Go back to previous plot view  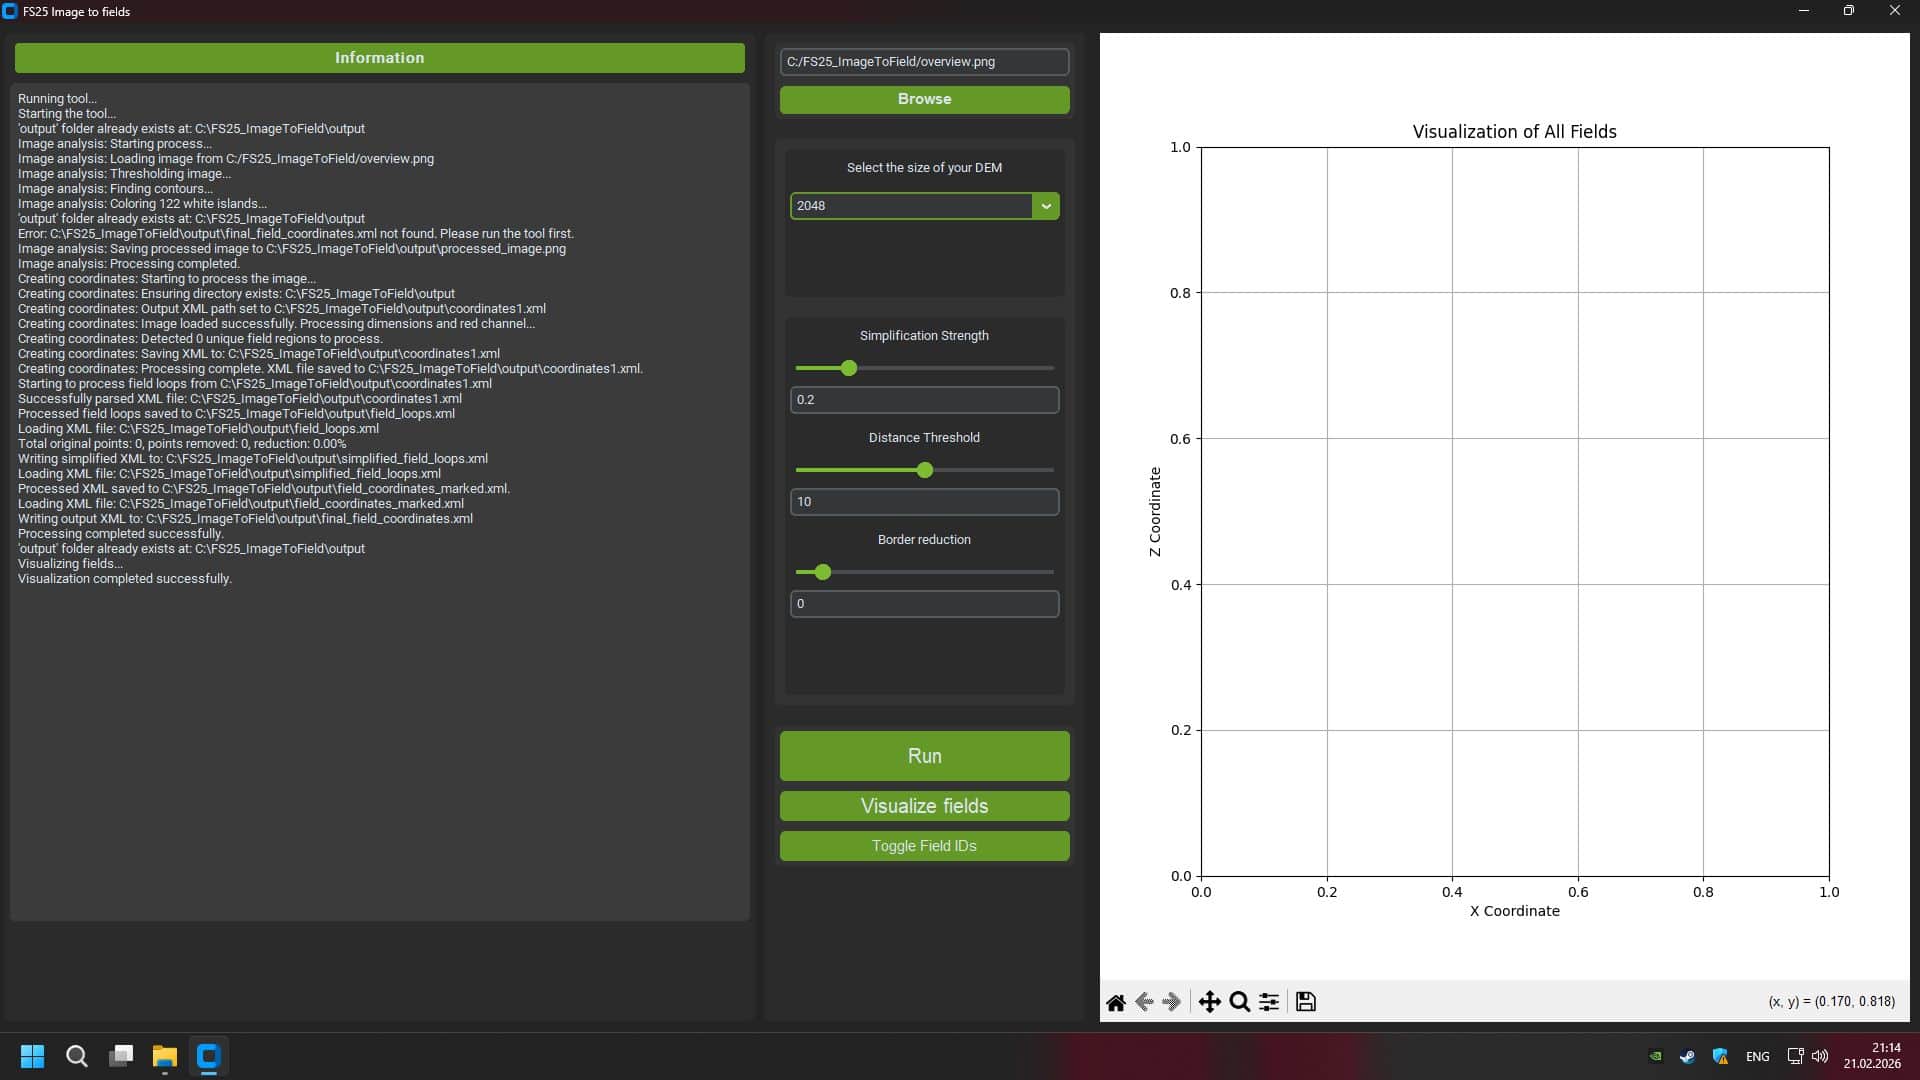pyautogui.click(x=1144, y=1002)
